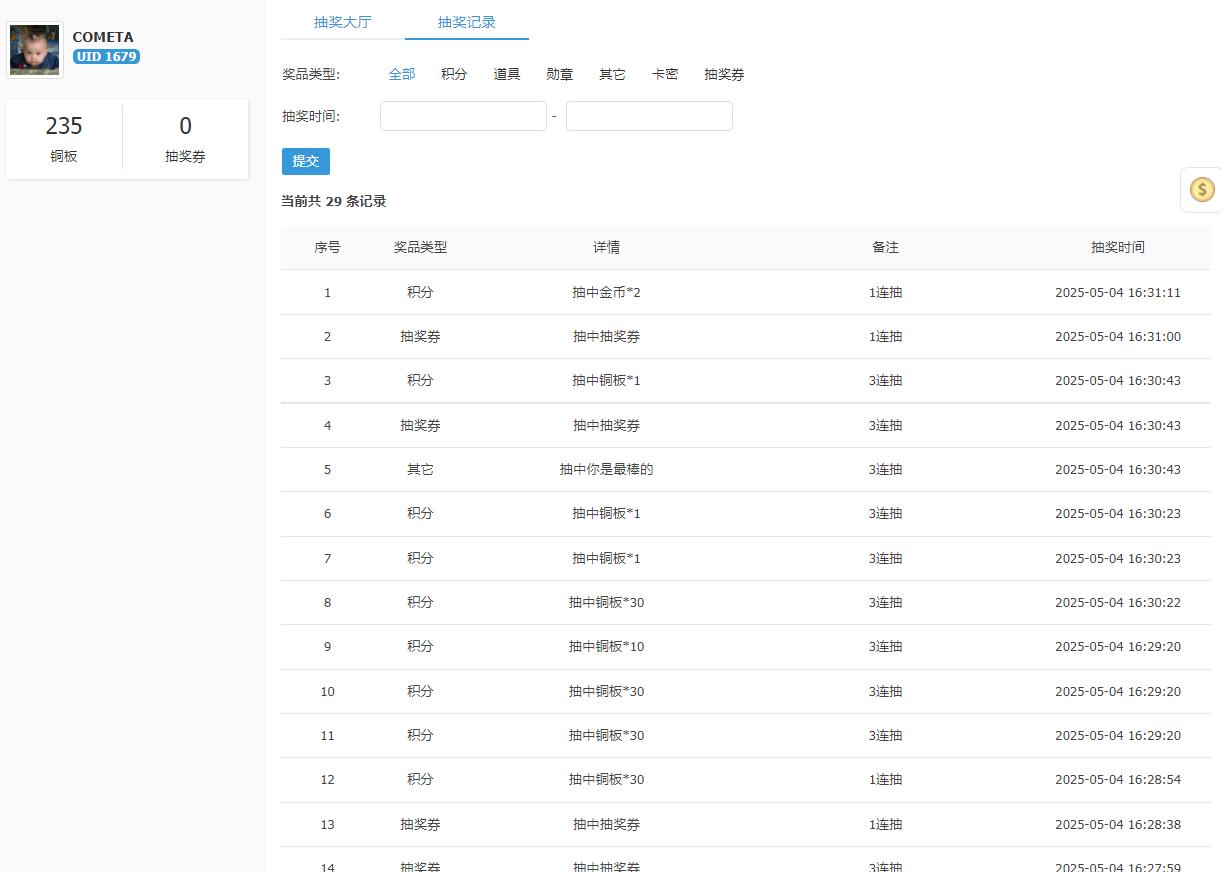
Task: Click the end date input field
Action: tap(649, 115)
